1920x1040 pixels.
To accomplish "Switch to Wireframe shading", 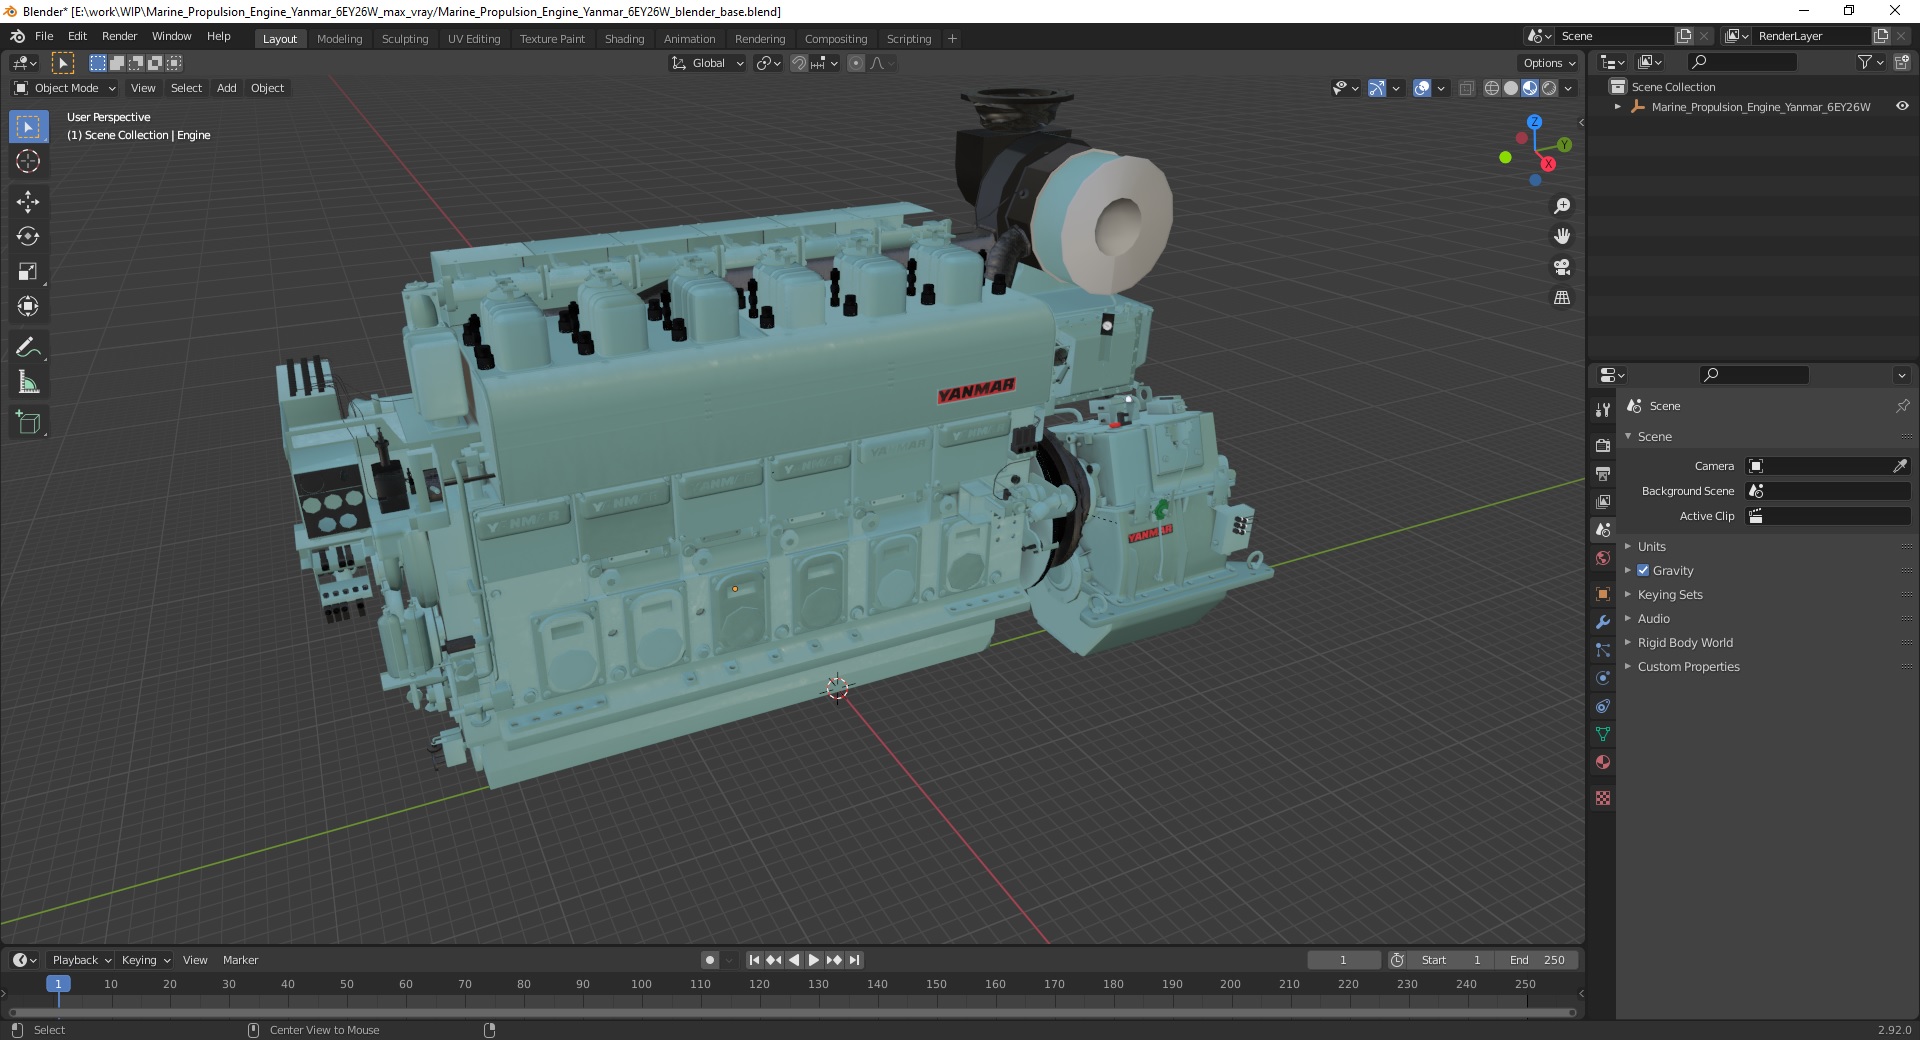I will click(1492, 88).
